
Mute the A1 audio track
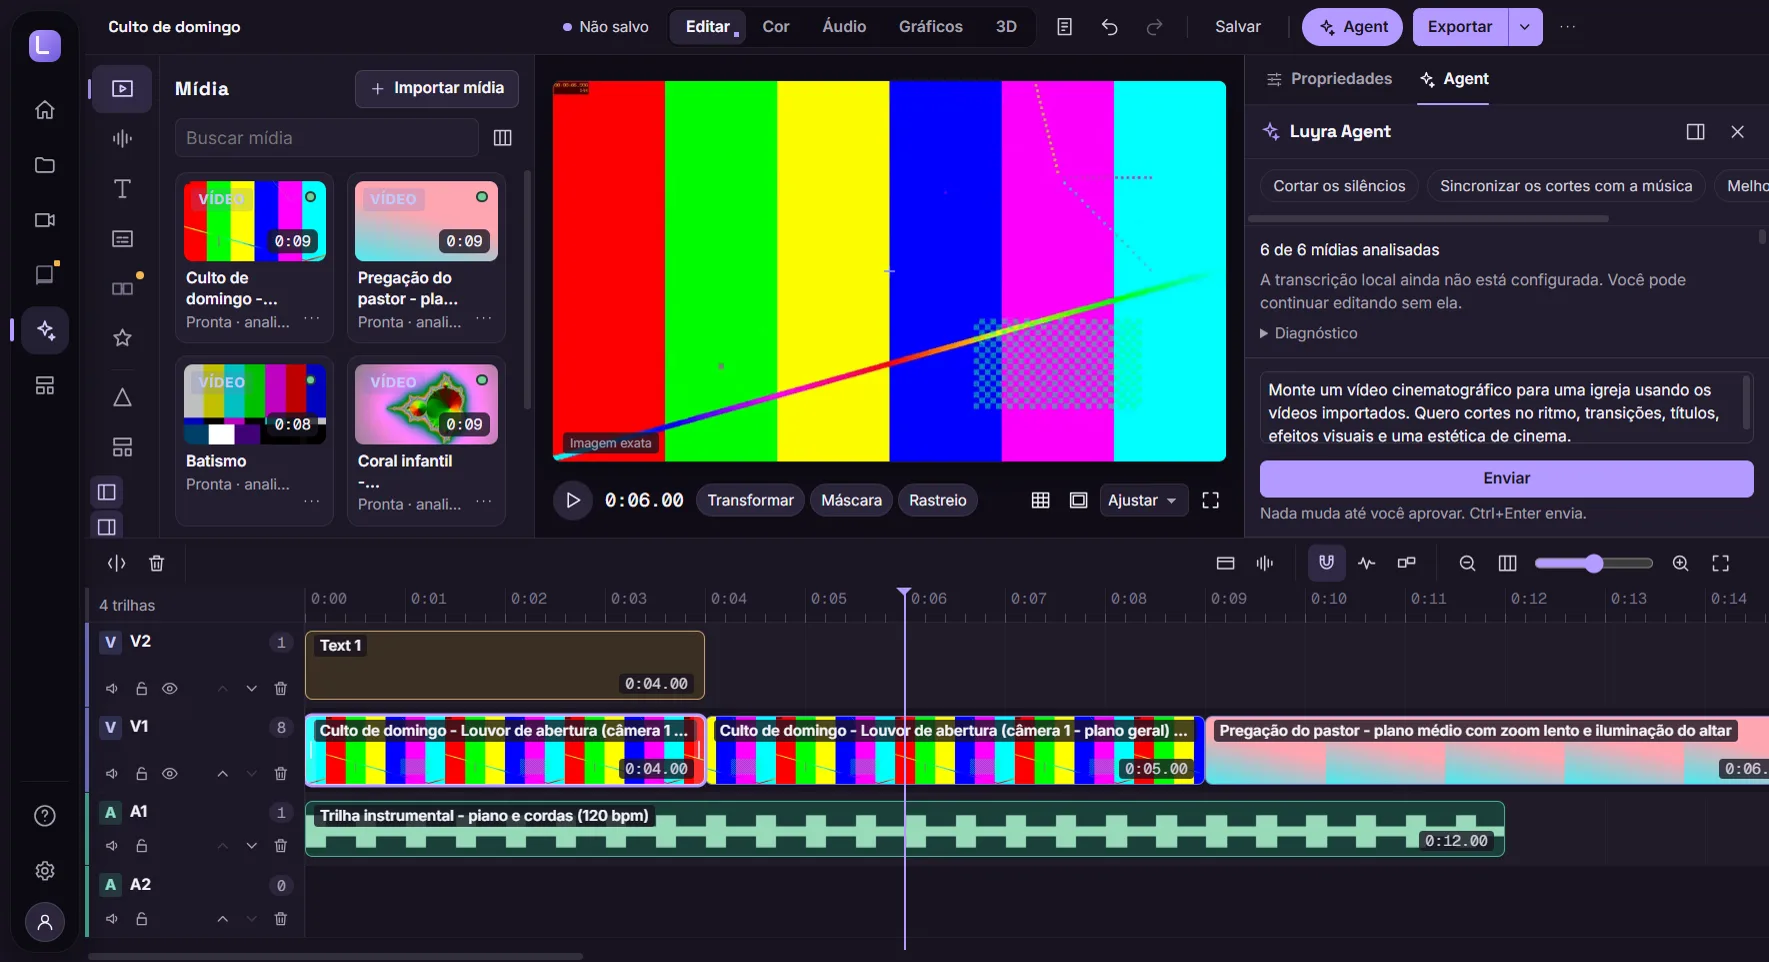[112, 846]
